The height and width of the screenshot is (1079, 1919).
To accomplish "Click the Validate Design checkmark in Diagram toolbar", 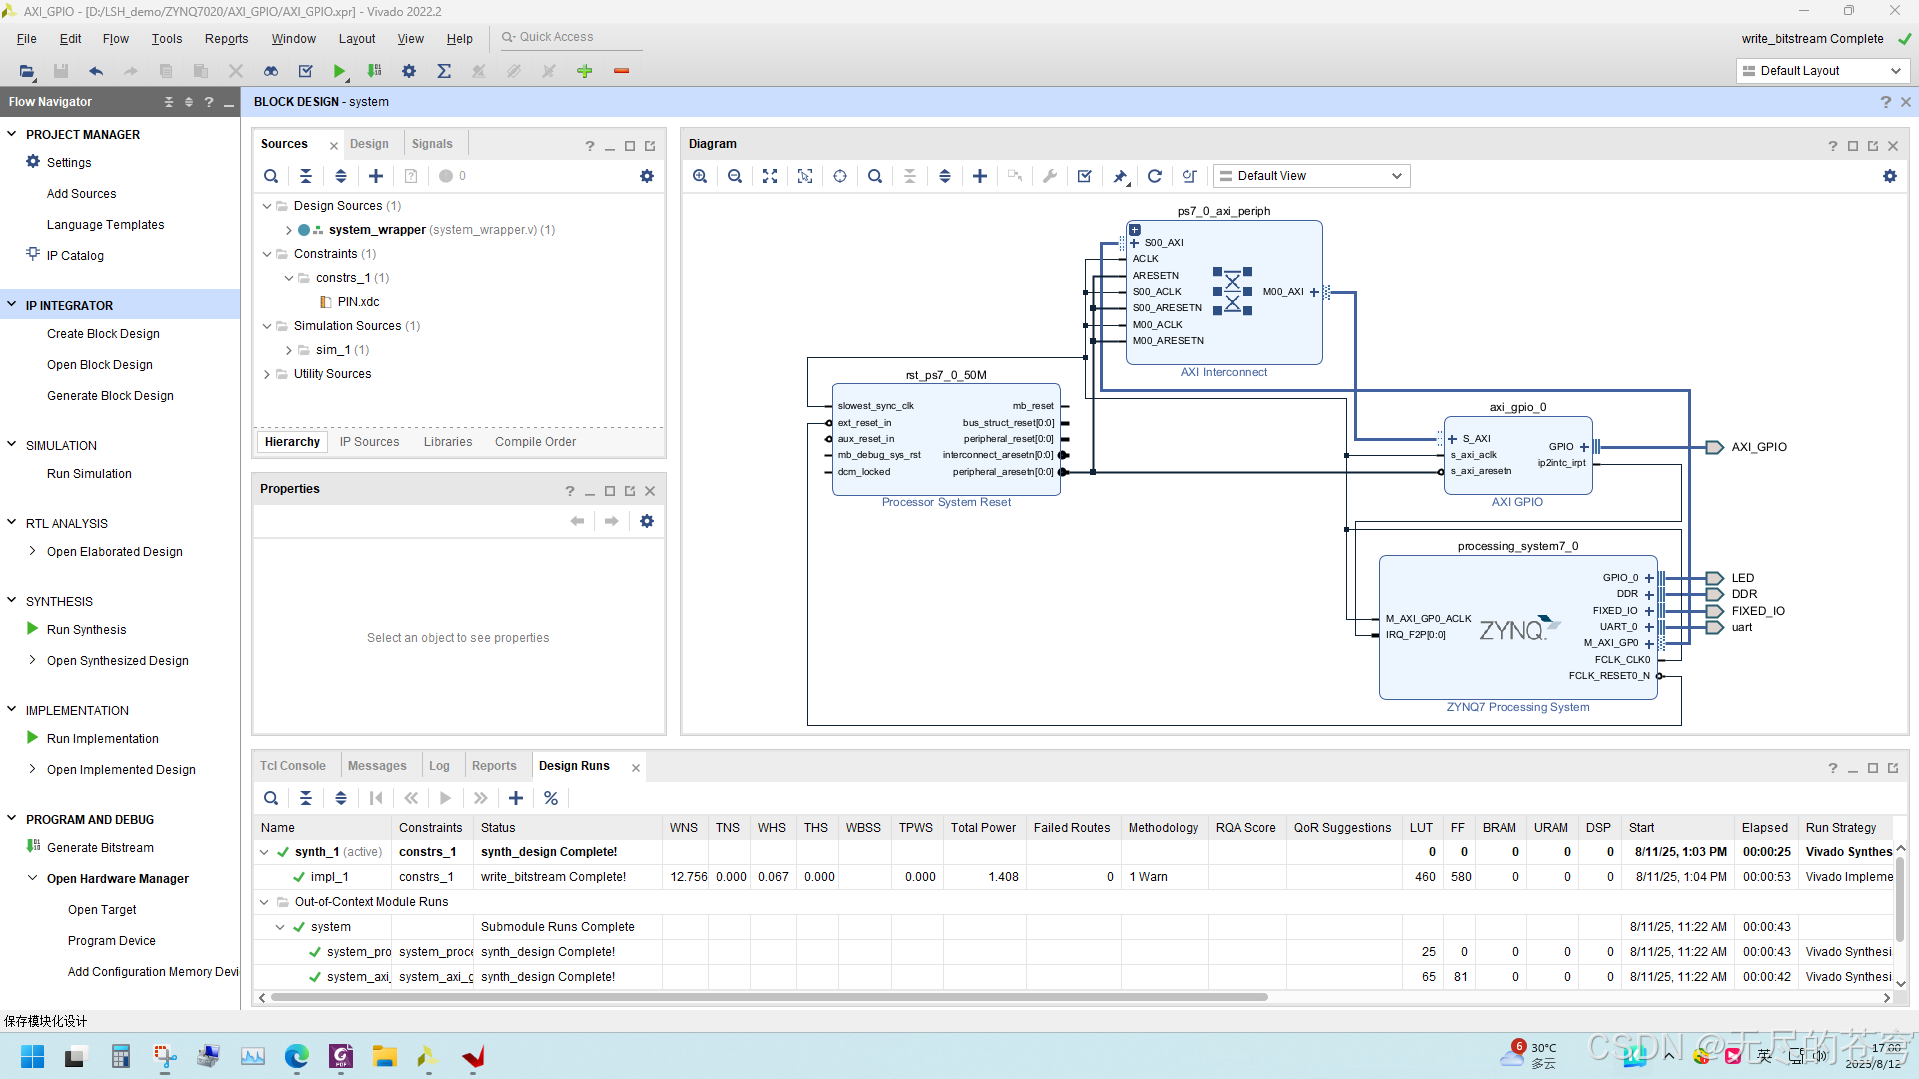I will click(1085, 176).
